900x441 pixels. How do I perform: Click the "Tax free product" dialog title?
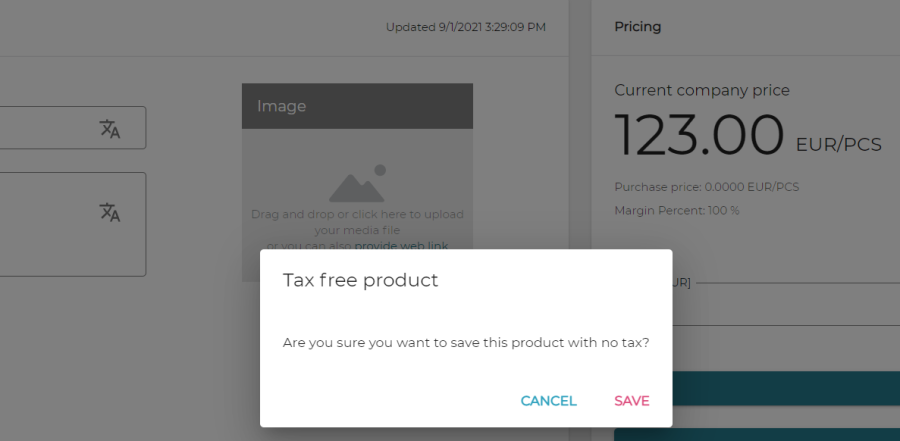[361, 280]
